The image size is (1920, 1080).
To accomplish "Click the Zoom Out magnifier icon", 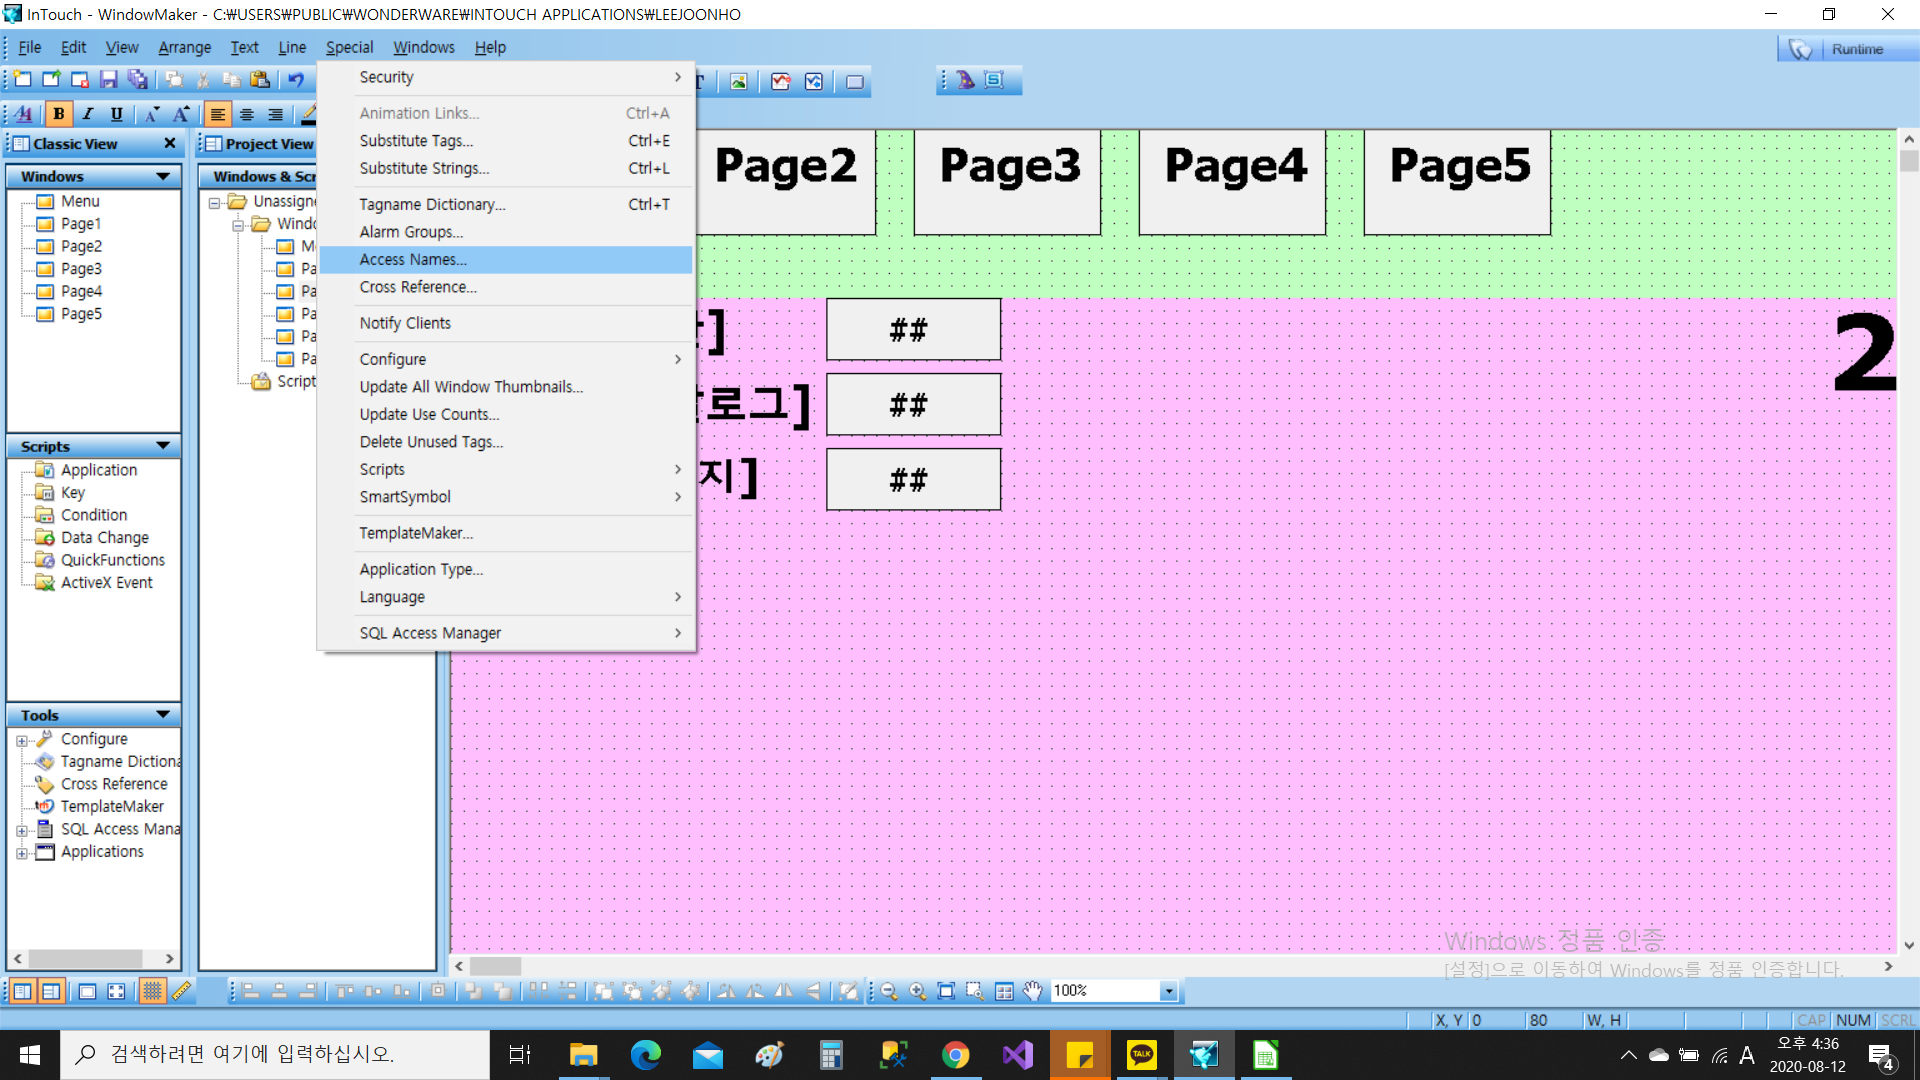I will pos(889,991).
